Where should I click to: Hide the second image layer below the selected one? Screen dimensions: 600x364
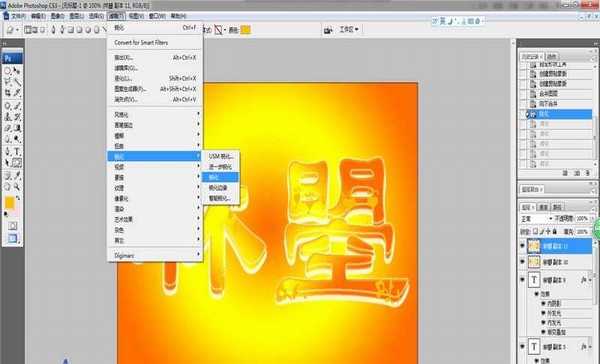coord(522,261)
